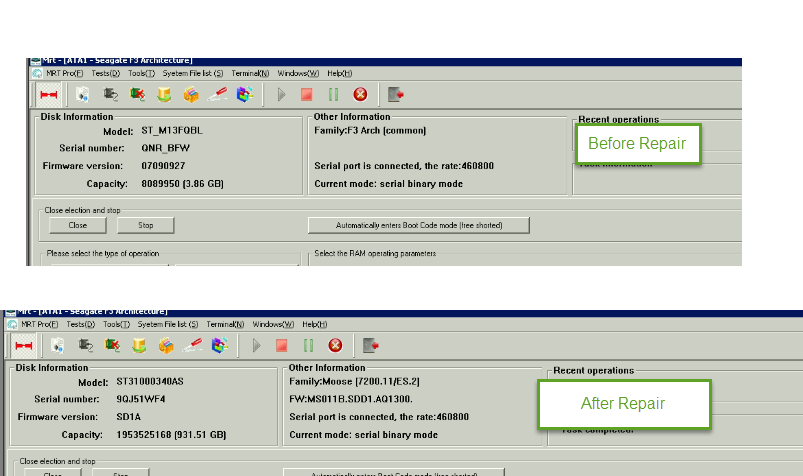Click title bar app icon in Before Repair window
The width and height of the screenshot is (803, 476).
click(35, 61)
